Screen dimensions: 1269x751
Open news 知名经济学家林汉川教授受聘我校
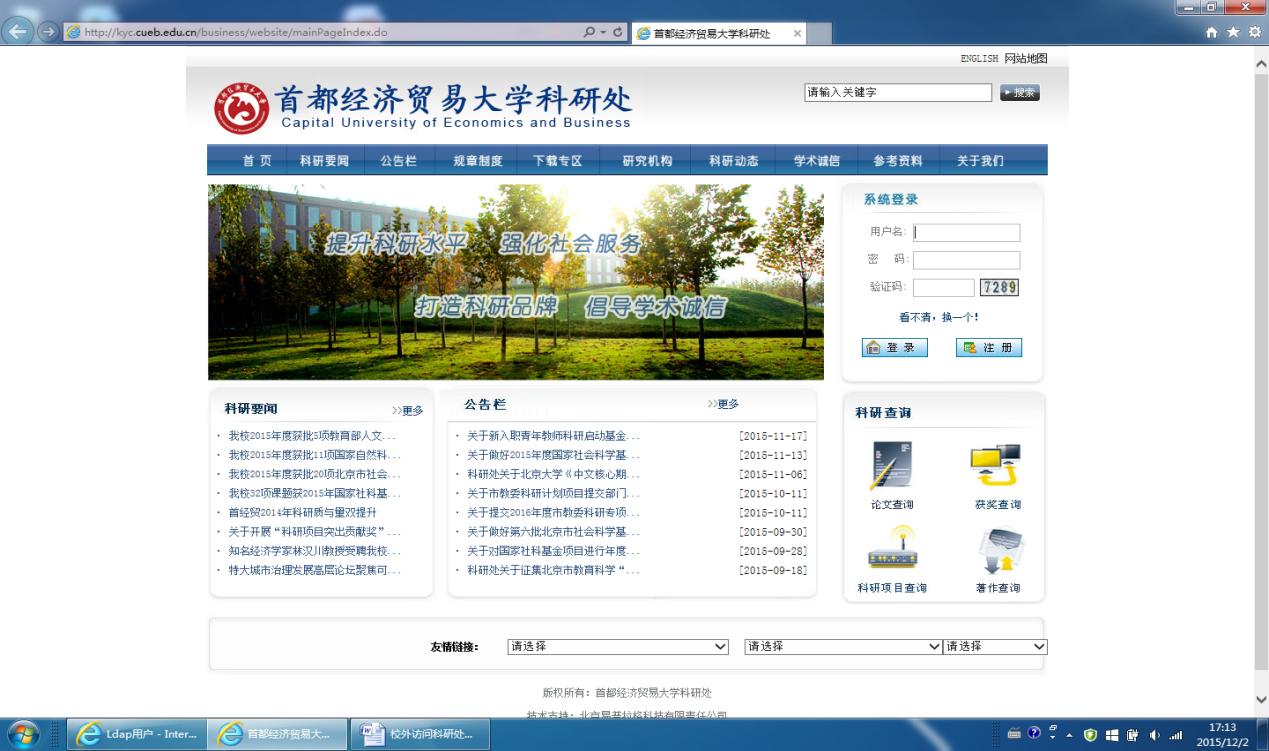pos(314,551)
